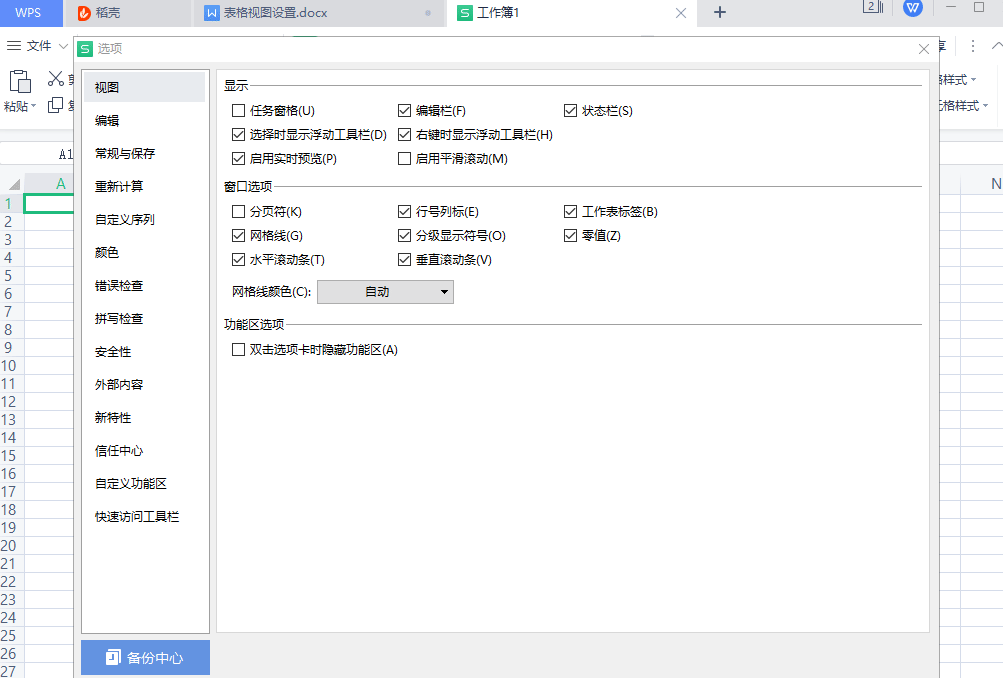Viewport: 1003px width, 678px height.
Task: Open the hamburger menu icon beside 文件
Action: (x=13, y=46)
